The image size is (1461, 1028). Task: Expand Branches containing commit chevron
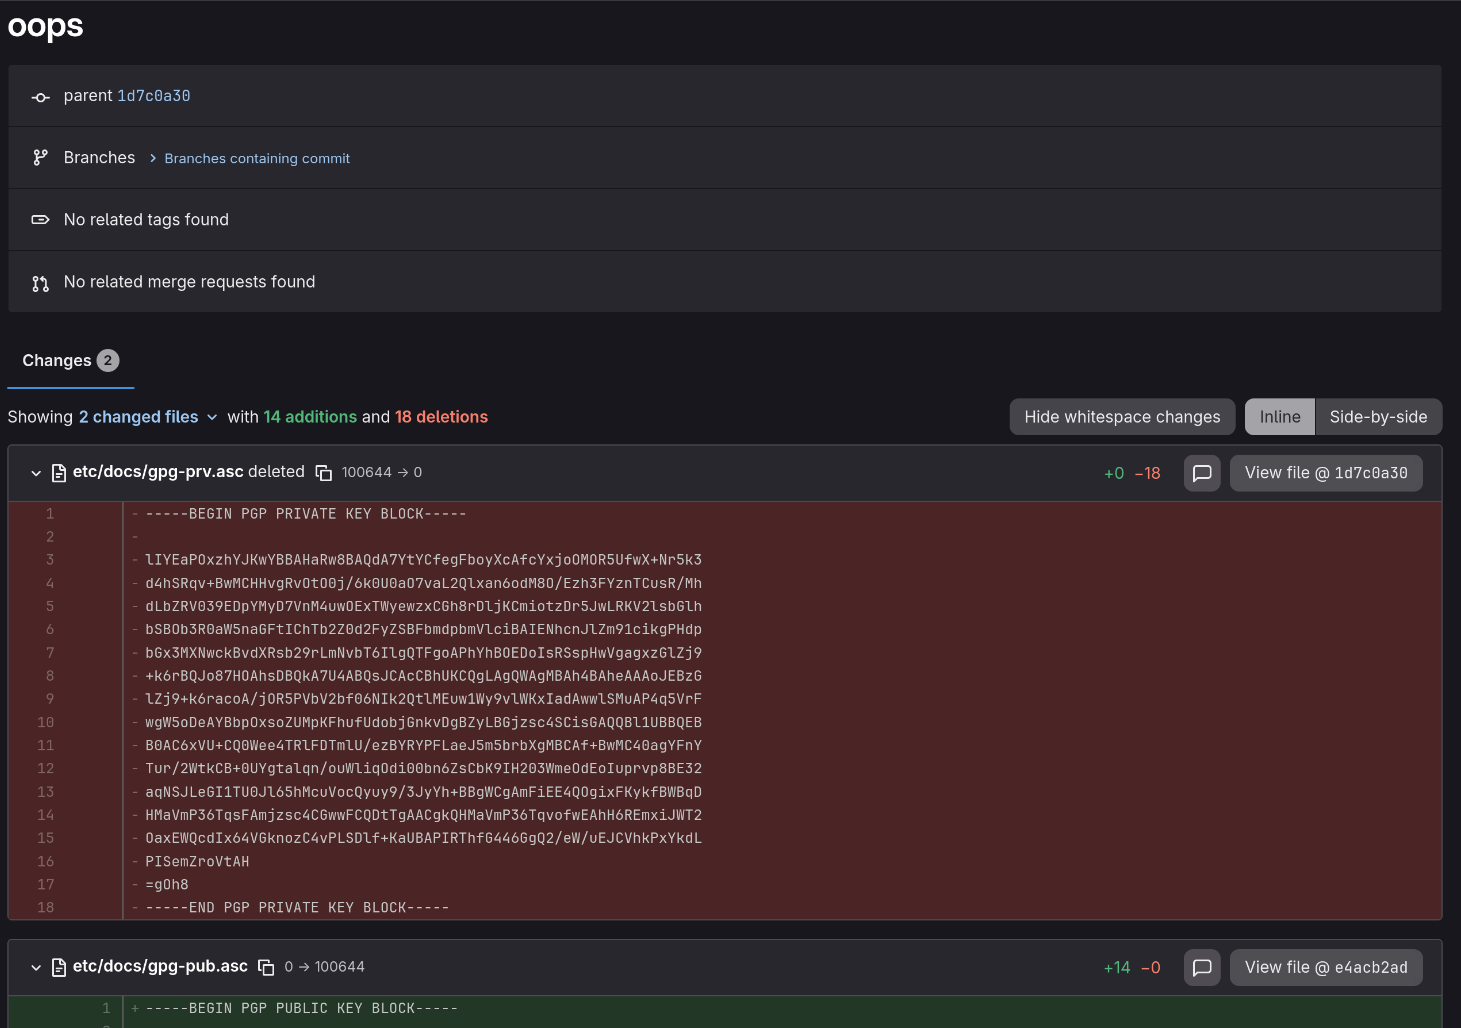tap(153, 158)
